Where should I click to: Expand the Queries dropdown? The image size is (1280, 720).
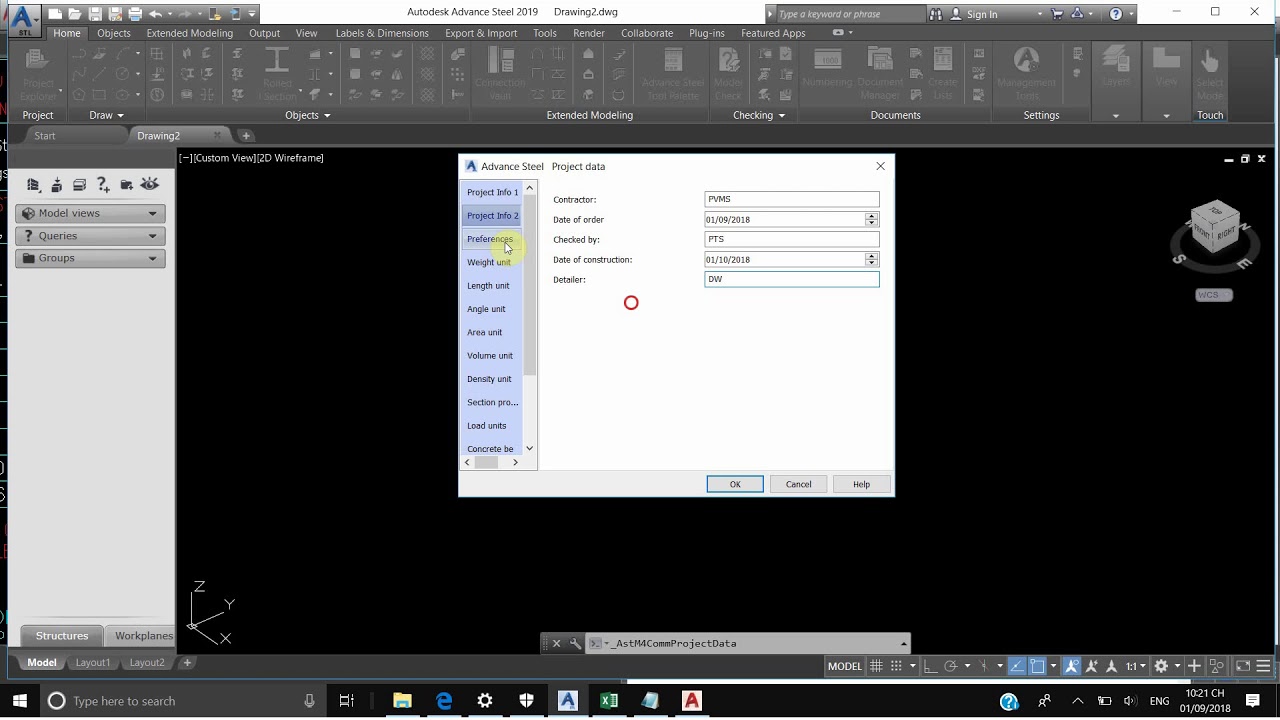pyautogui.click(x=152, y=236)
